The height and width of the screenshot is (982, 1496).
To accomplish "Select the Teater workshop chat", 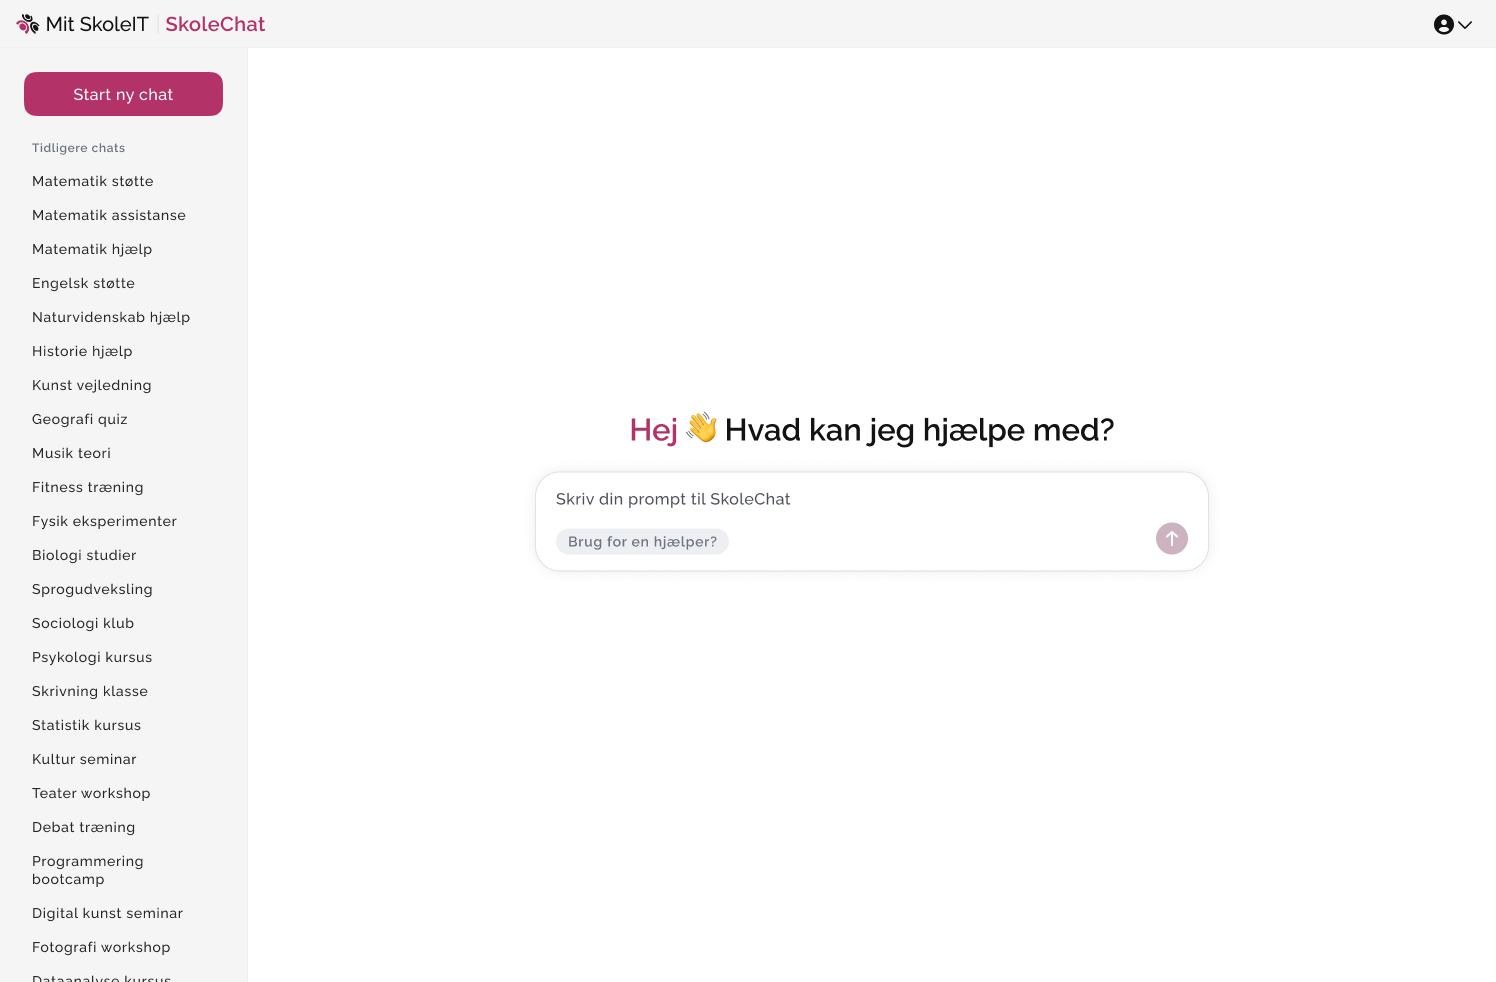I will 91,793.
